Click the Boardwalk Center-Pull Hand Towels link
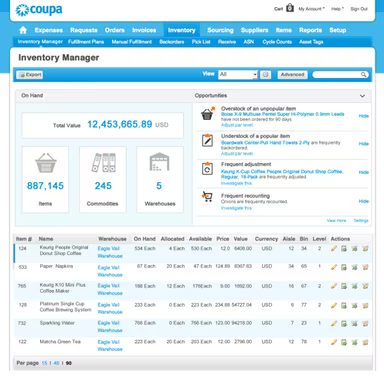384x388 pixels. click(265, 143)
